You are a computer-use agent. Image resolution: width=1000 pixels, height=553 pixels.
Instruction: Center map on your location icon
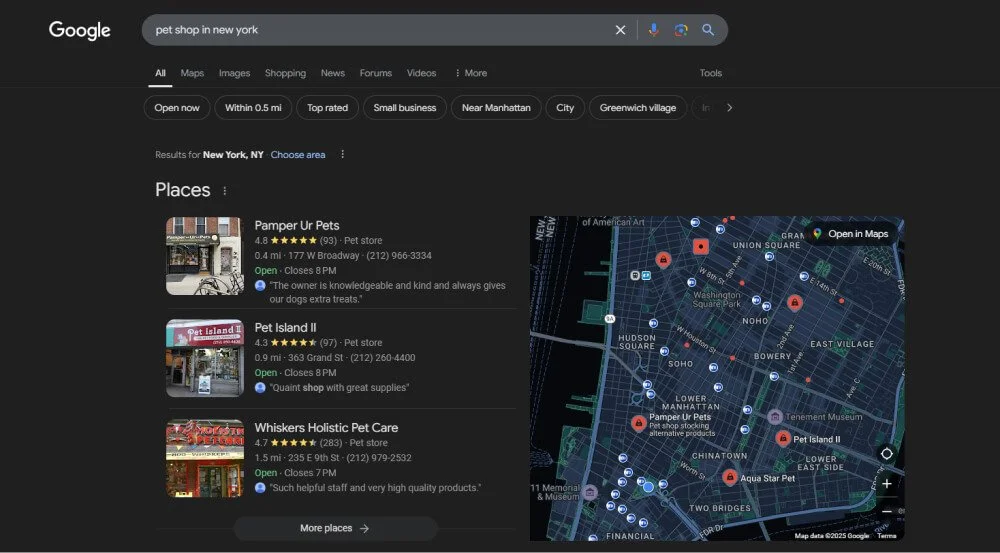click(886, 454)
